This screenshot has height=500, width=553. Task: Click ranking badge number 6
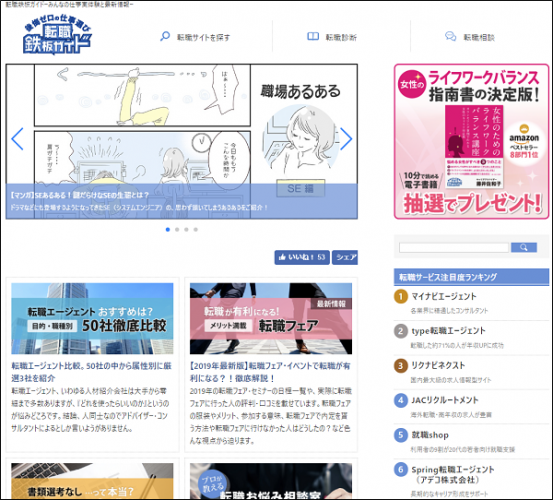[x=400, y=470]
